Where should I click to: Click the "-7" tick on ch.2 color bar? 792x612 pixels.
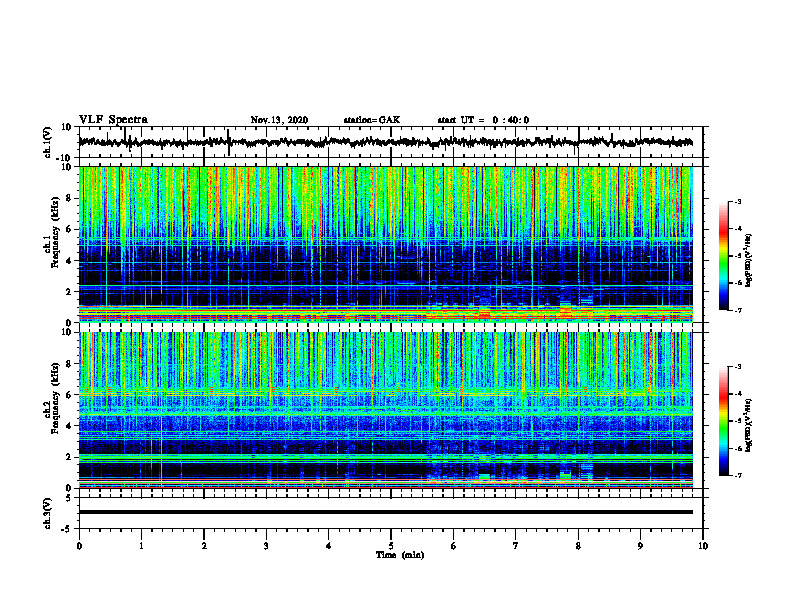[x=738, y=475]
